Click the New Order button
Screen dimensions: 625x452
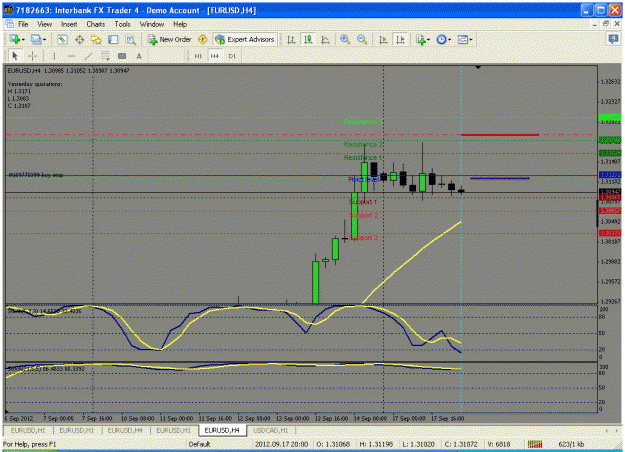(x=170, y=39)
